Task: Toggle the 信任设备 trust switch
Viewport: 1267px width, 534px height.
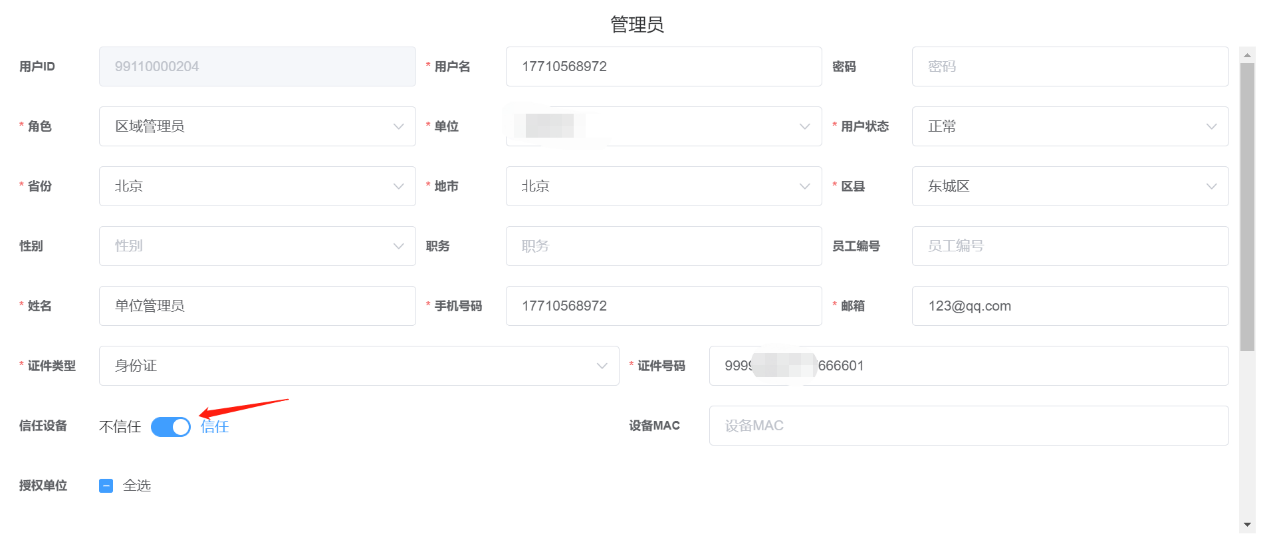Action: click(170, 426)
